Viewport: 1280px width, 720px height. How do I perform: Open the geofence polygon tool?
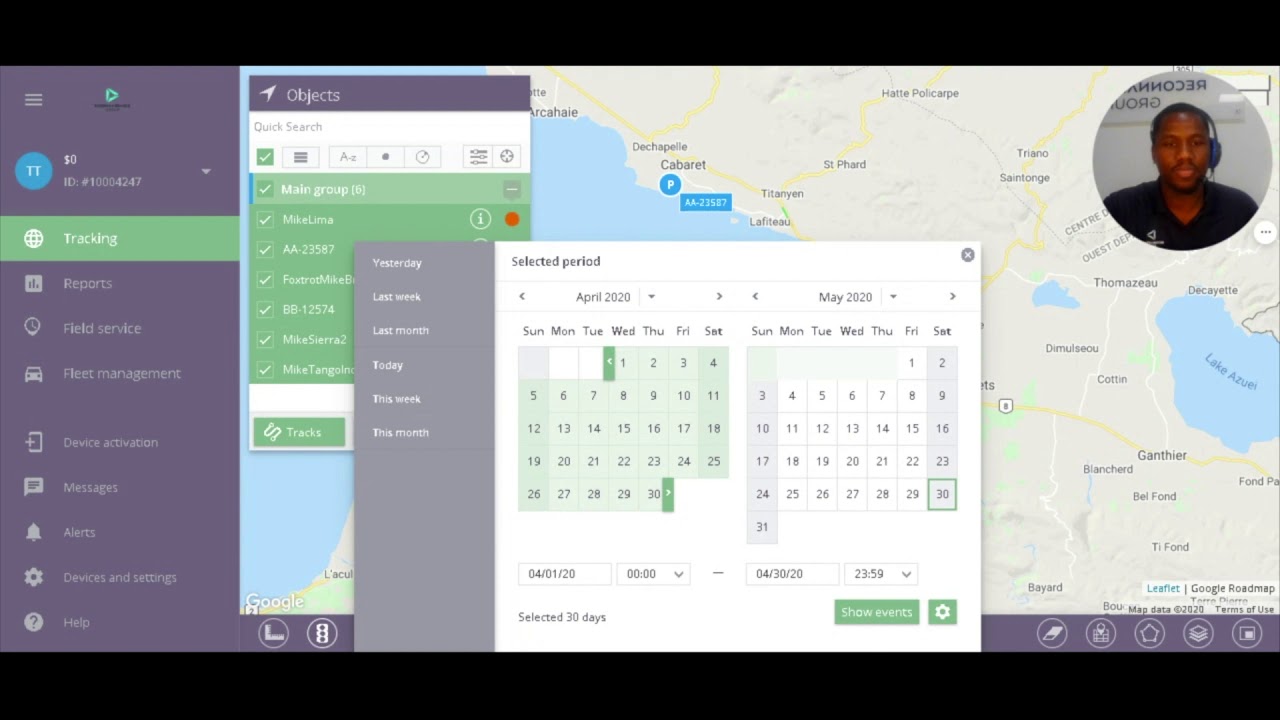pyautogui.click(x=1150, y=633)
